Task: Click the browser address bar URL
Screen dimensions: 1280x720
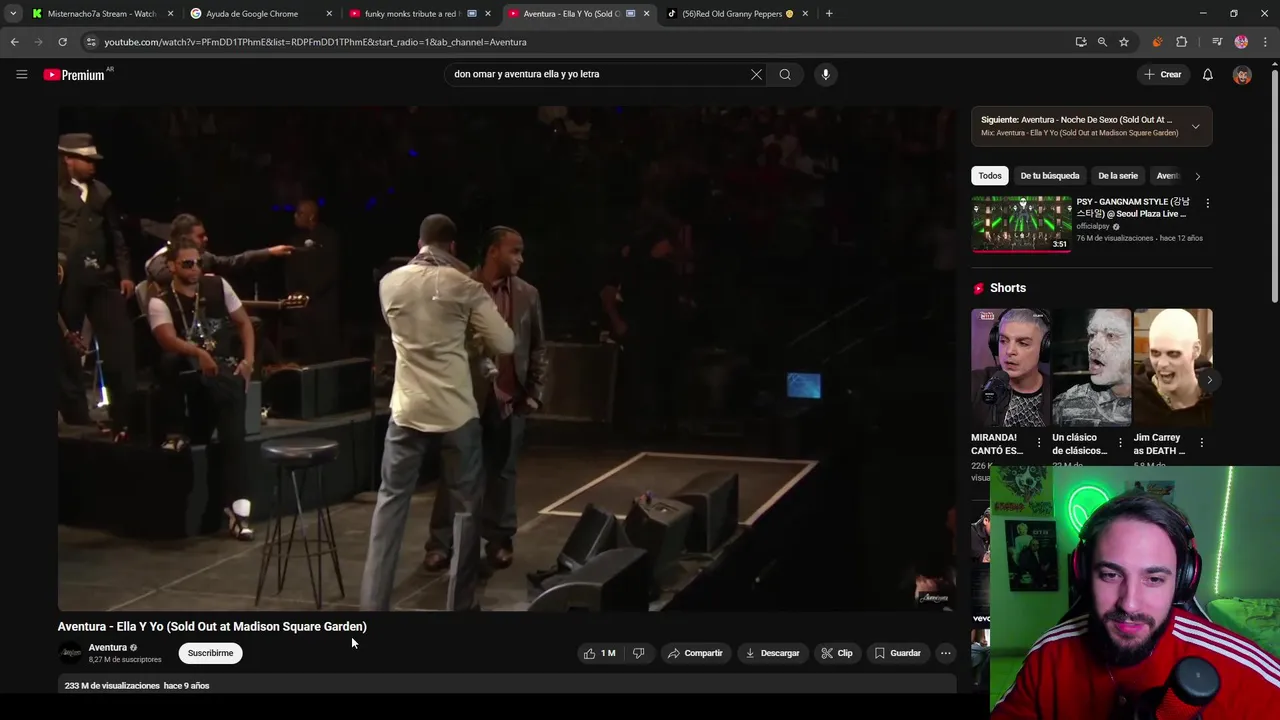Action: [x=315, y=42]
